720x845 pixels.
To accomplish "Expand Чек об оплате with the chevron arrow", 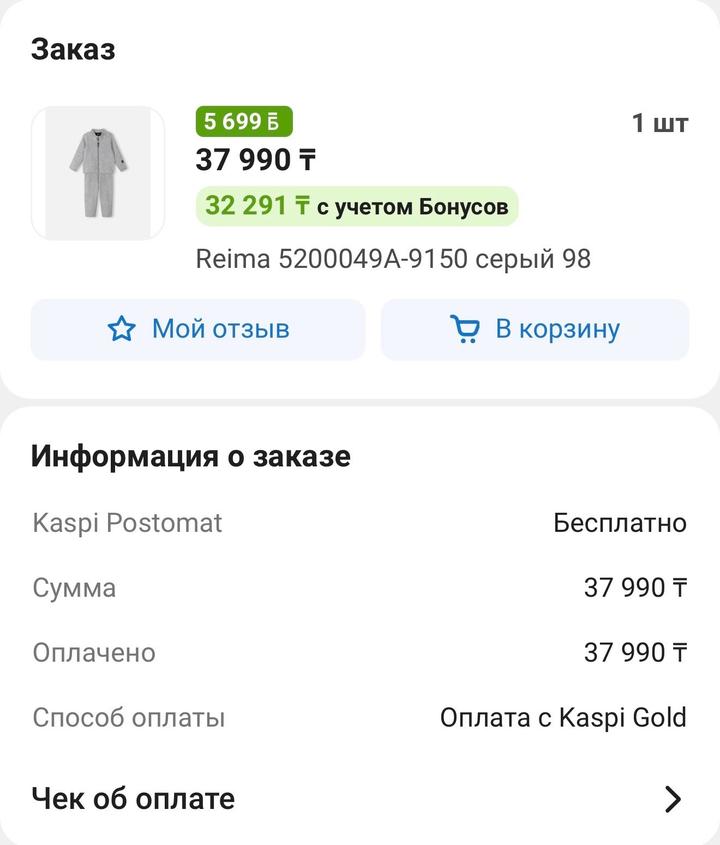I will coord(673,798).
